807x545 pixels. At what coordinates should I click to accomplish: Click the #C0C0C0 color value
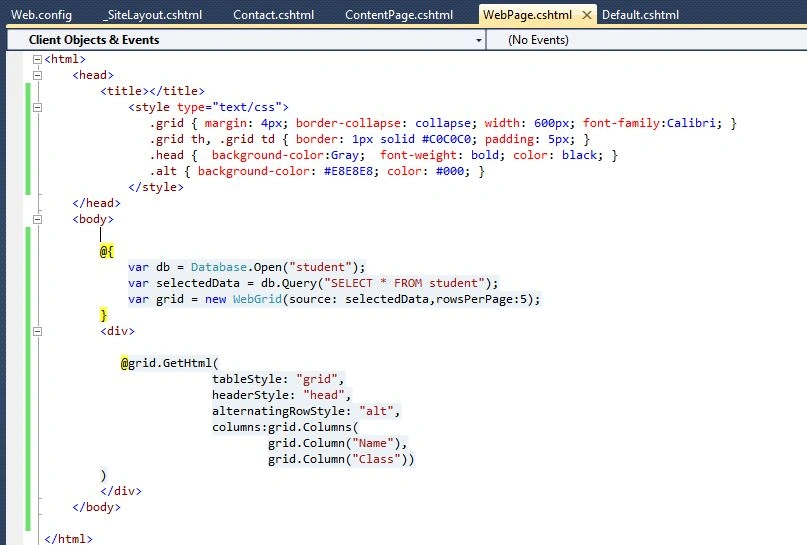[x=446, y=139]
